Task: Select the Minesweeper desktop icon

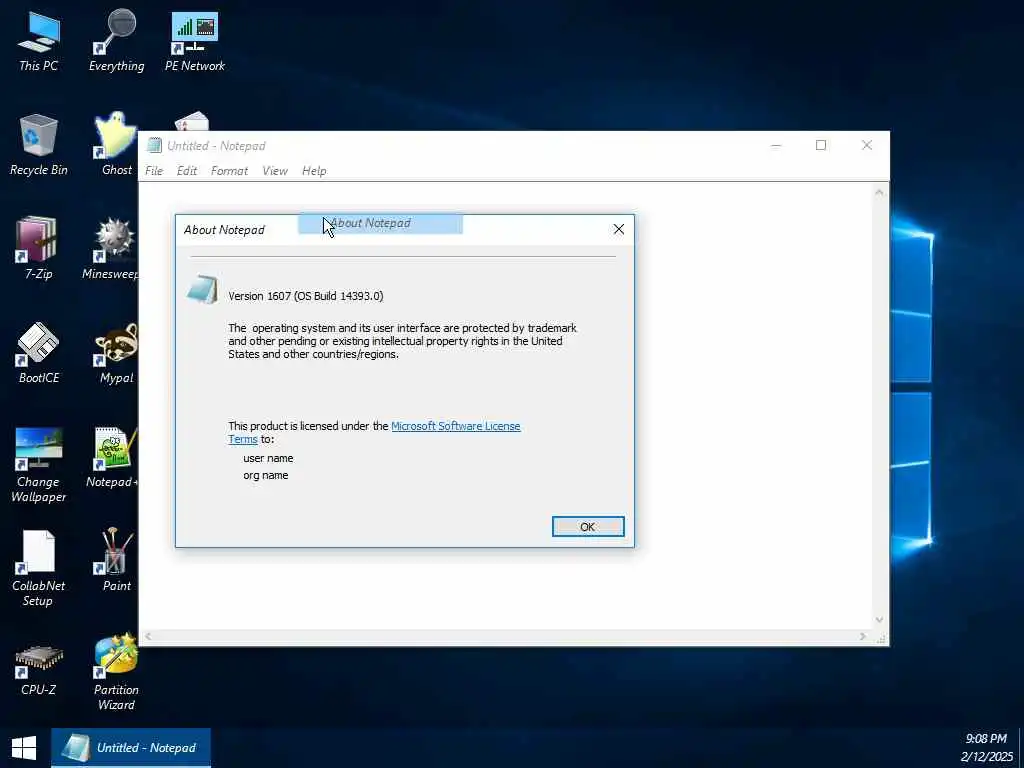Action: point(110,249)
